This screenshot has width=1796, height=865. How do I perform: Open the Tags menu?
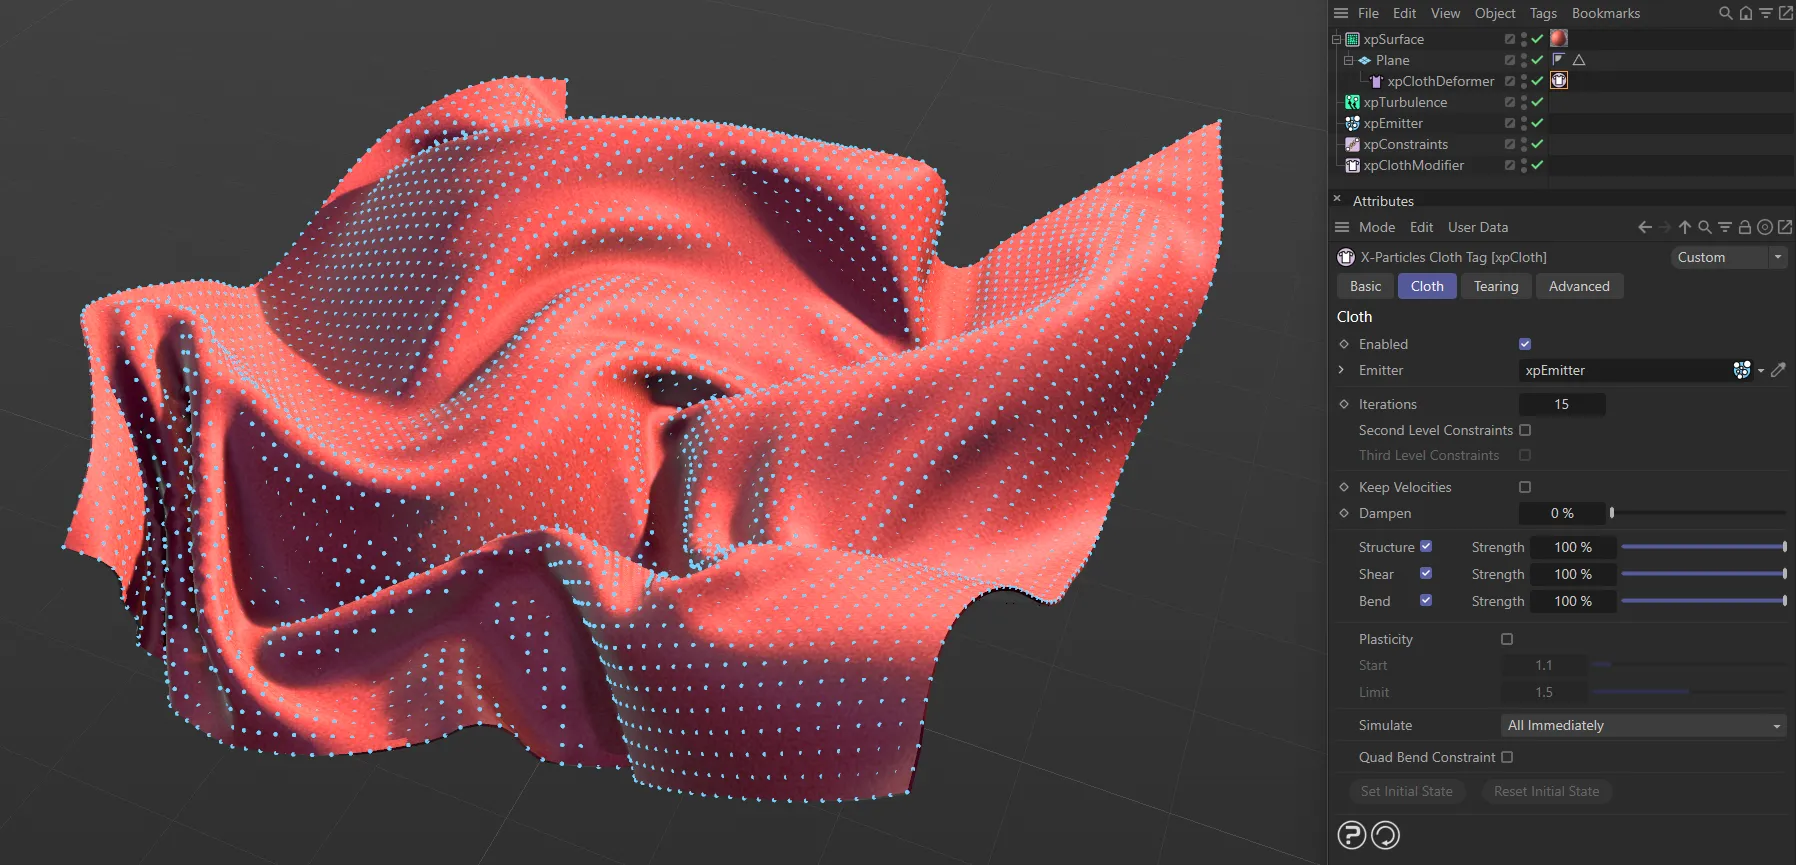pyautogui.click(x=1543, y=13)
